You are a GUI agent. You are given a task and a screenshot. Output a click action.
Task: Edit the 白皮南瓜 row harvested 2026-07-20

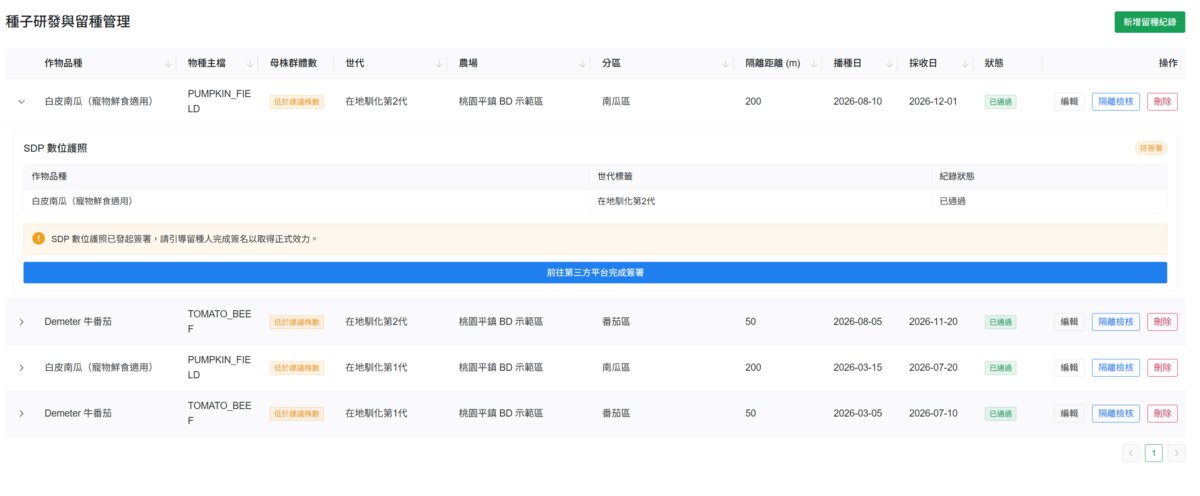(1069, 367)
